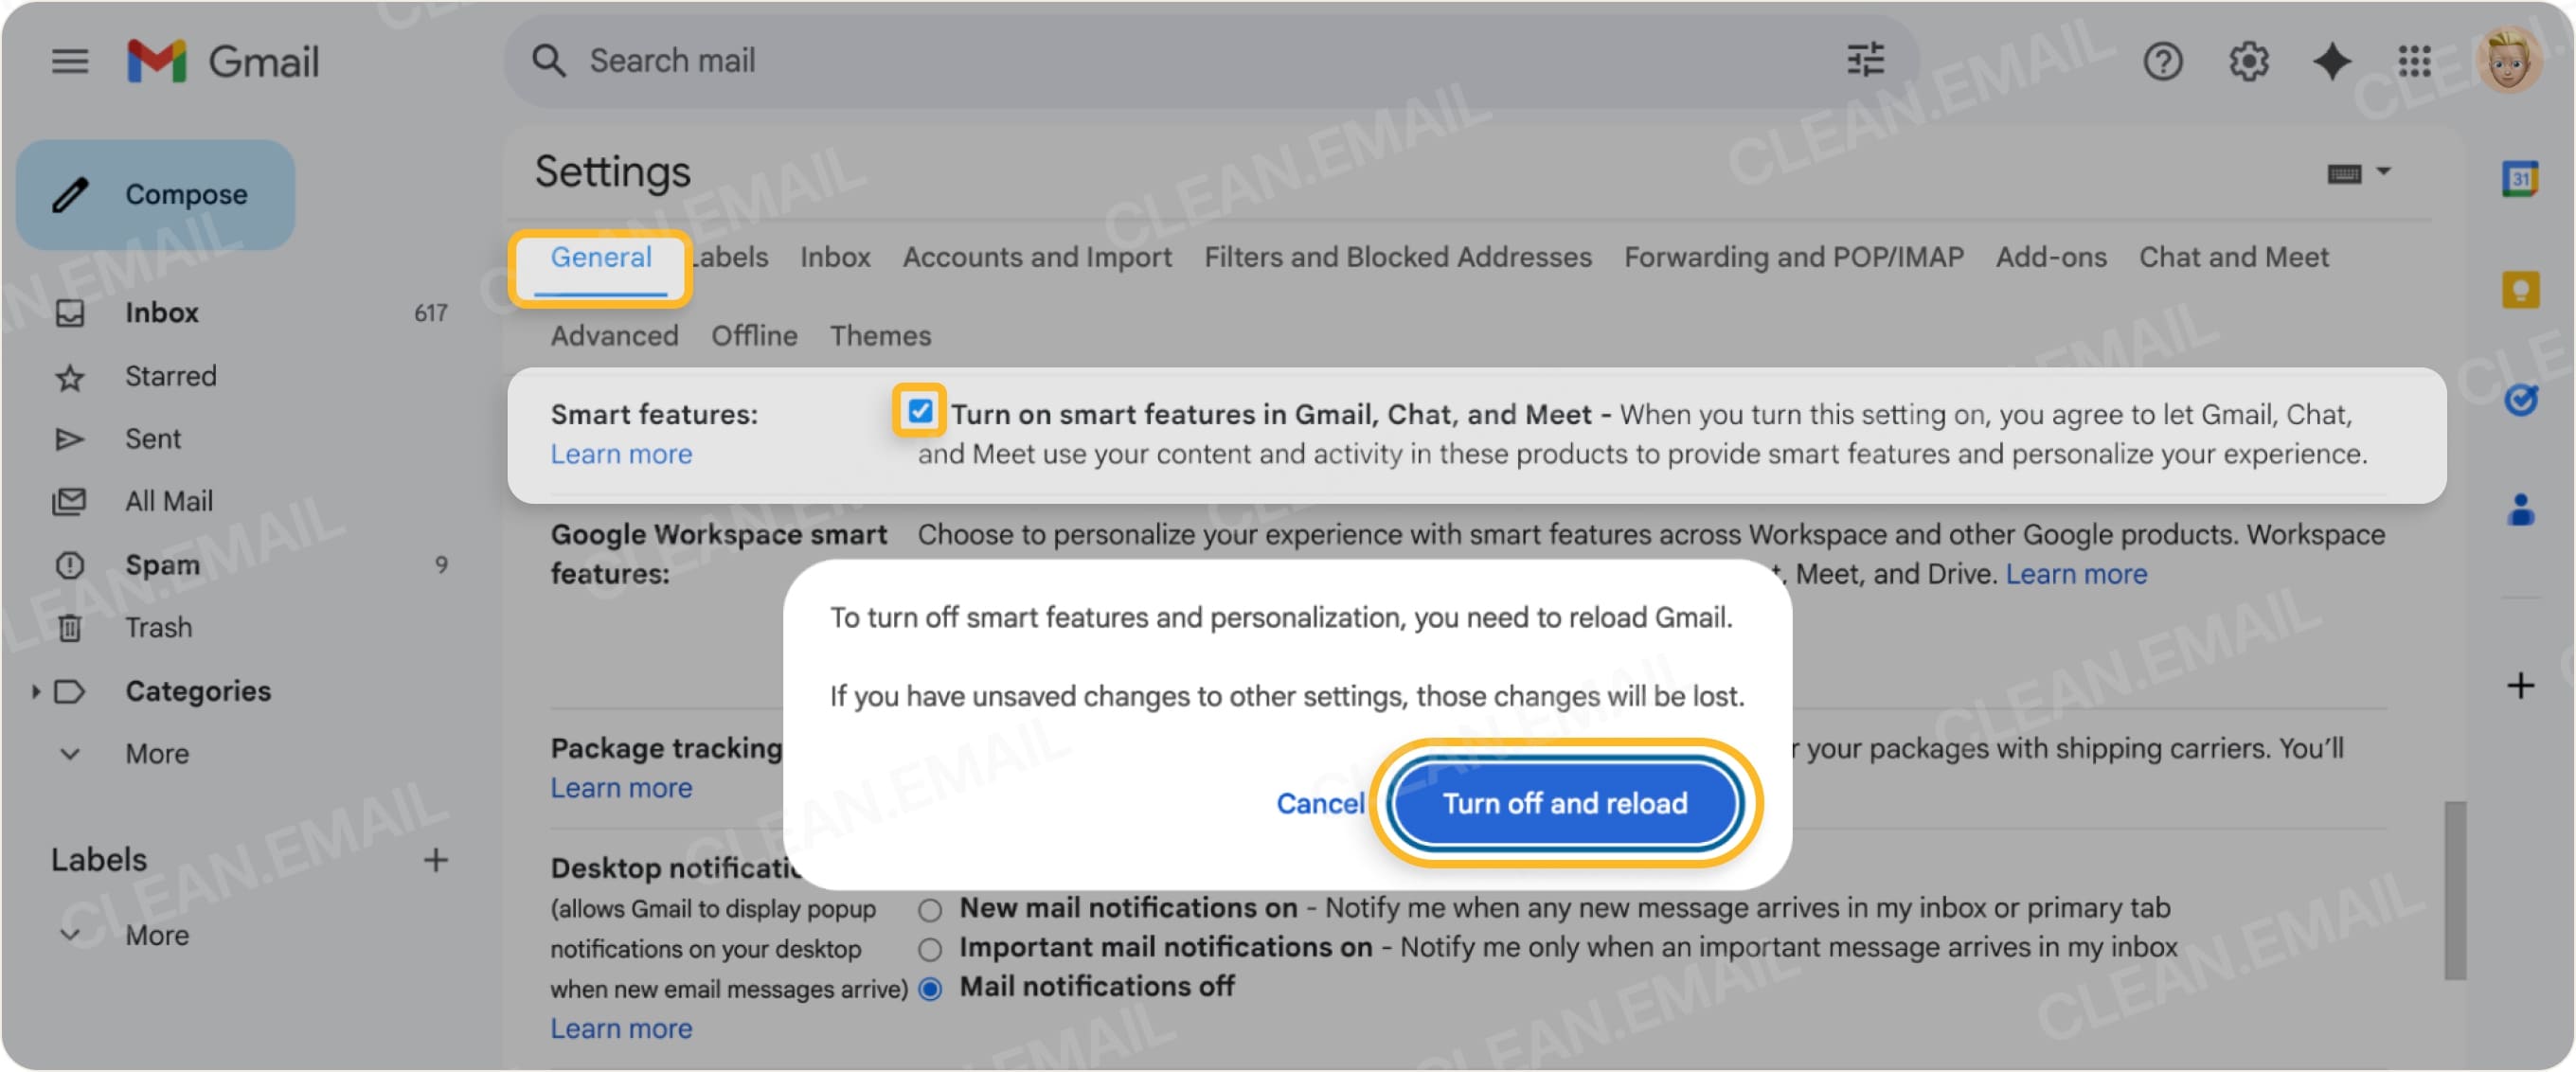This screenshot has width=2576, height=1072.
Task: Click Learn more under Package tracking
Action: (621, 788)
